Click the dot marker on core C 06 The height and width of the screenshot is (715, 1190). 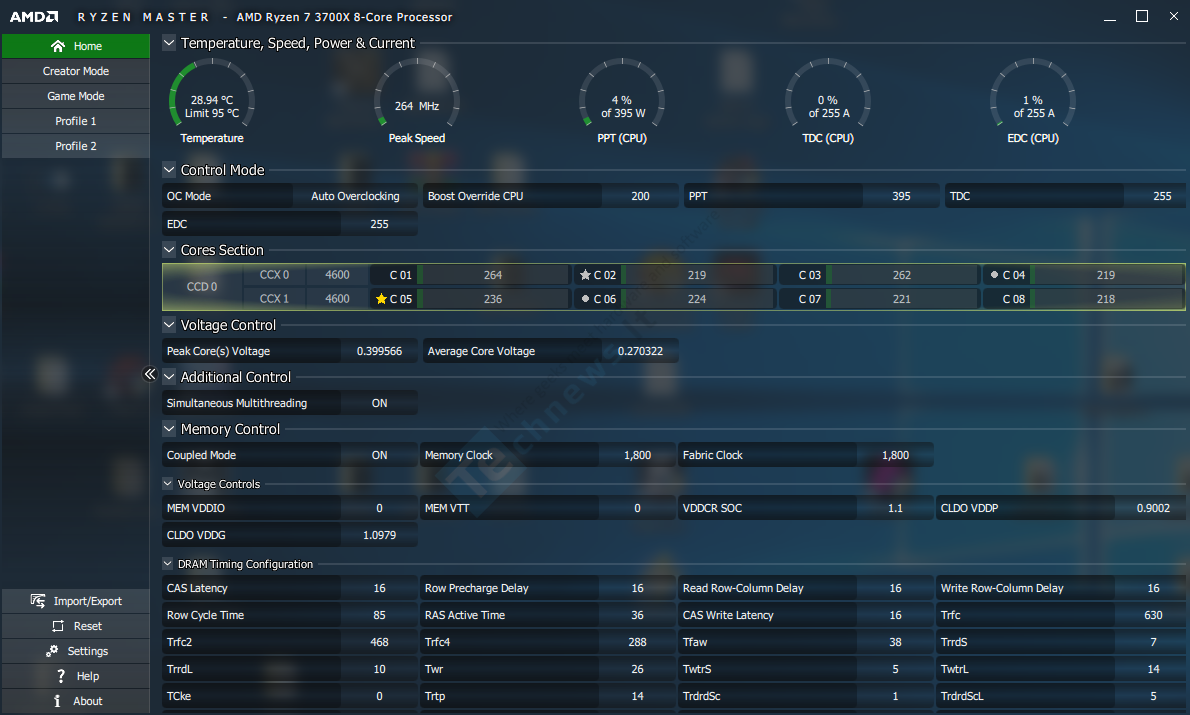(x=585, y=299)
